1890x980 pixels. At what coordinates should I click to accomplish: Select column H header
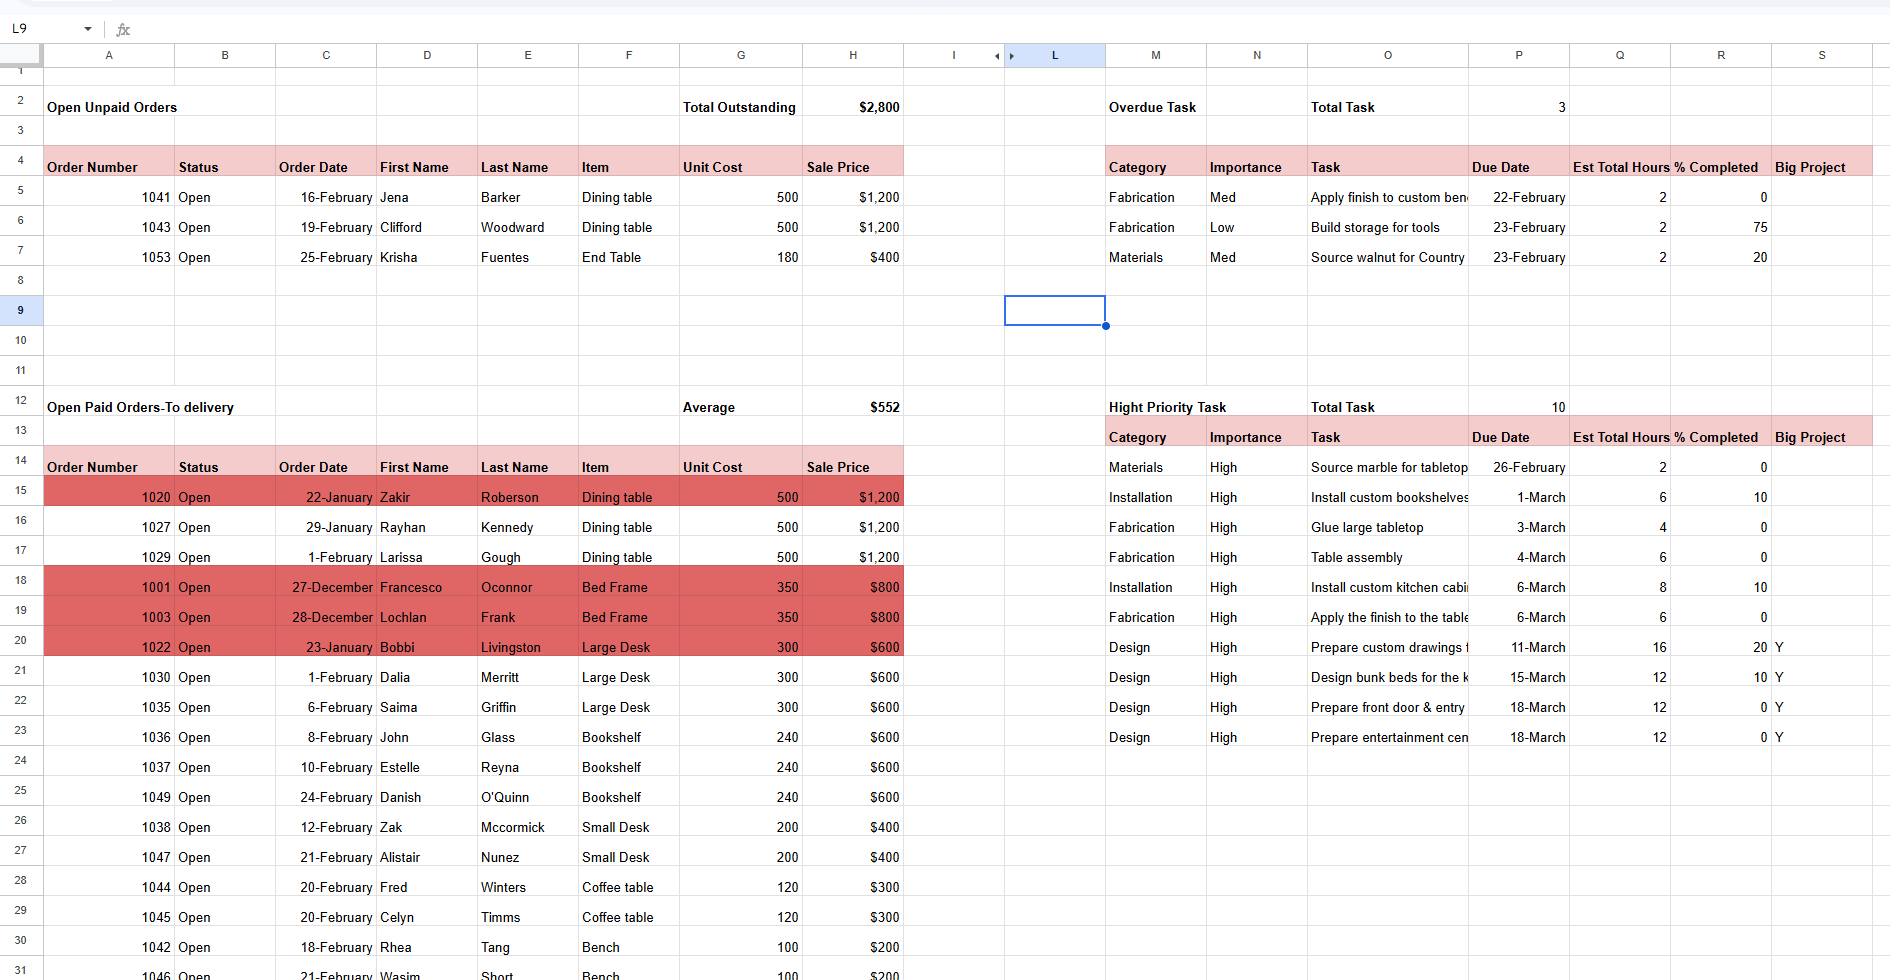click(x=853, y=55)
